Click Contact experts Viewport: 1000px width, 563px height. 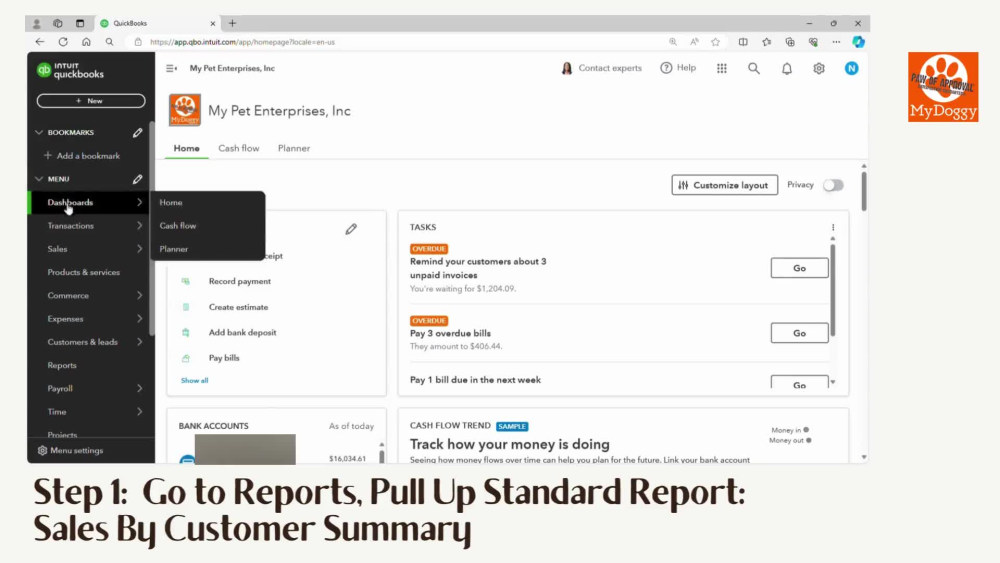601,68
